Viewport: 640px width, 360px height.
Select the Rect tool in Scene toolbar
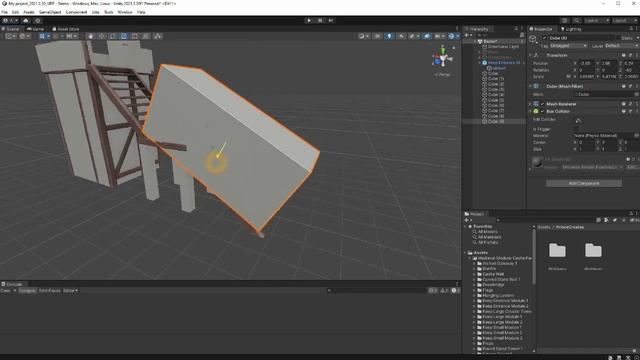[x=135, y=36]
